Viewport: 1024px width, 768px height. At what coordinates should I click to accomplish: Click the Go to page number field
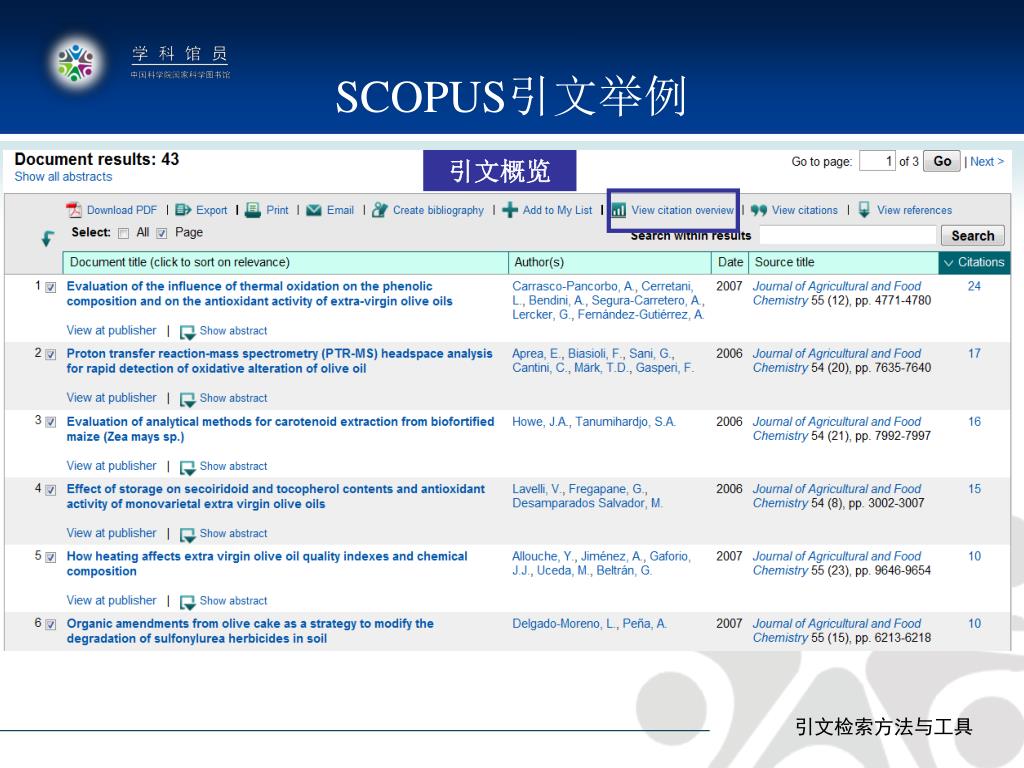click(x=877, y=161)
